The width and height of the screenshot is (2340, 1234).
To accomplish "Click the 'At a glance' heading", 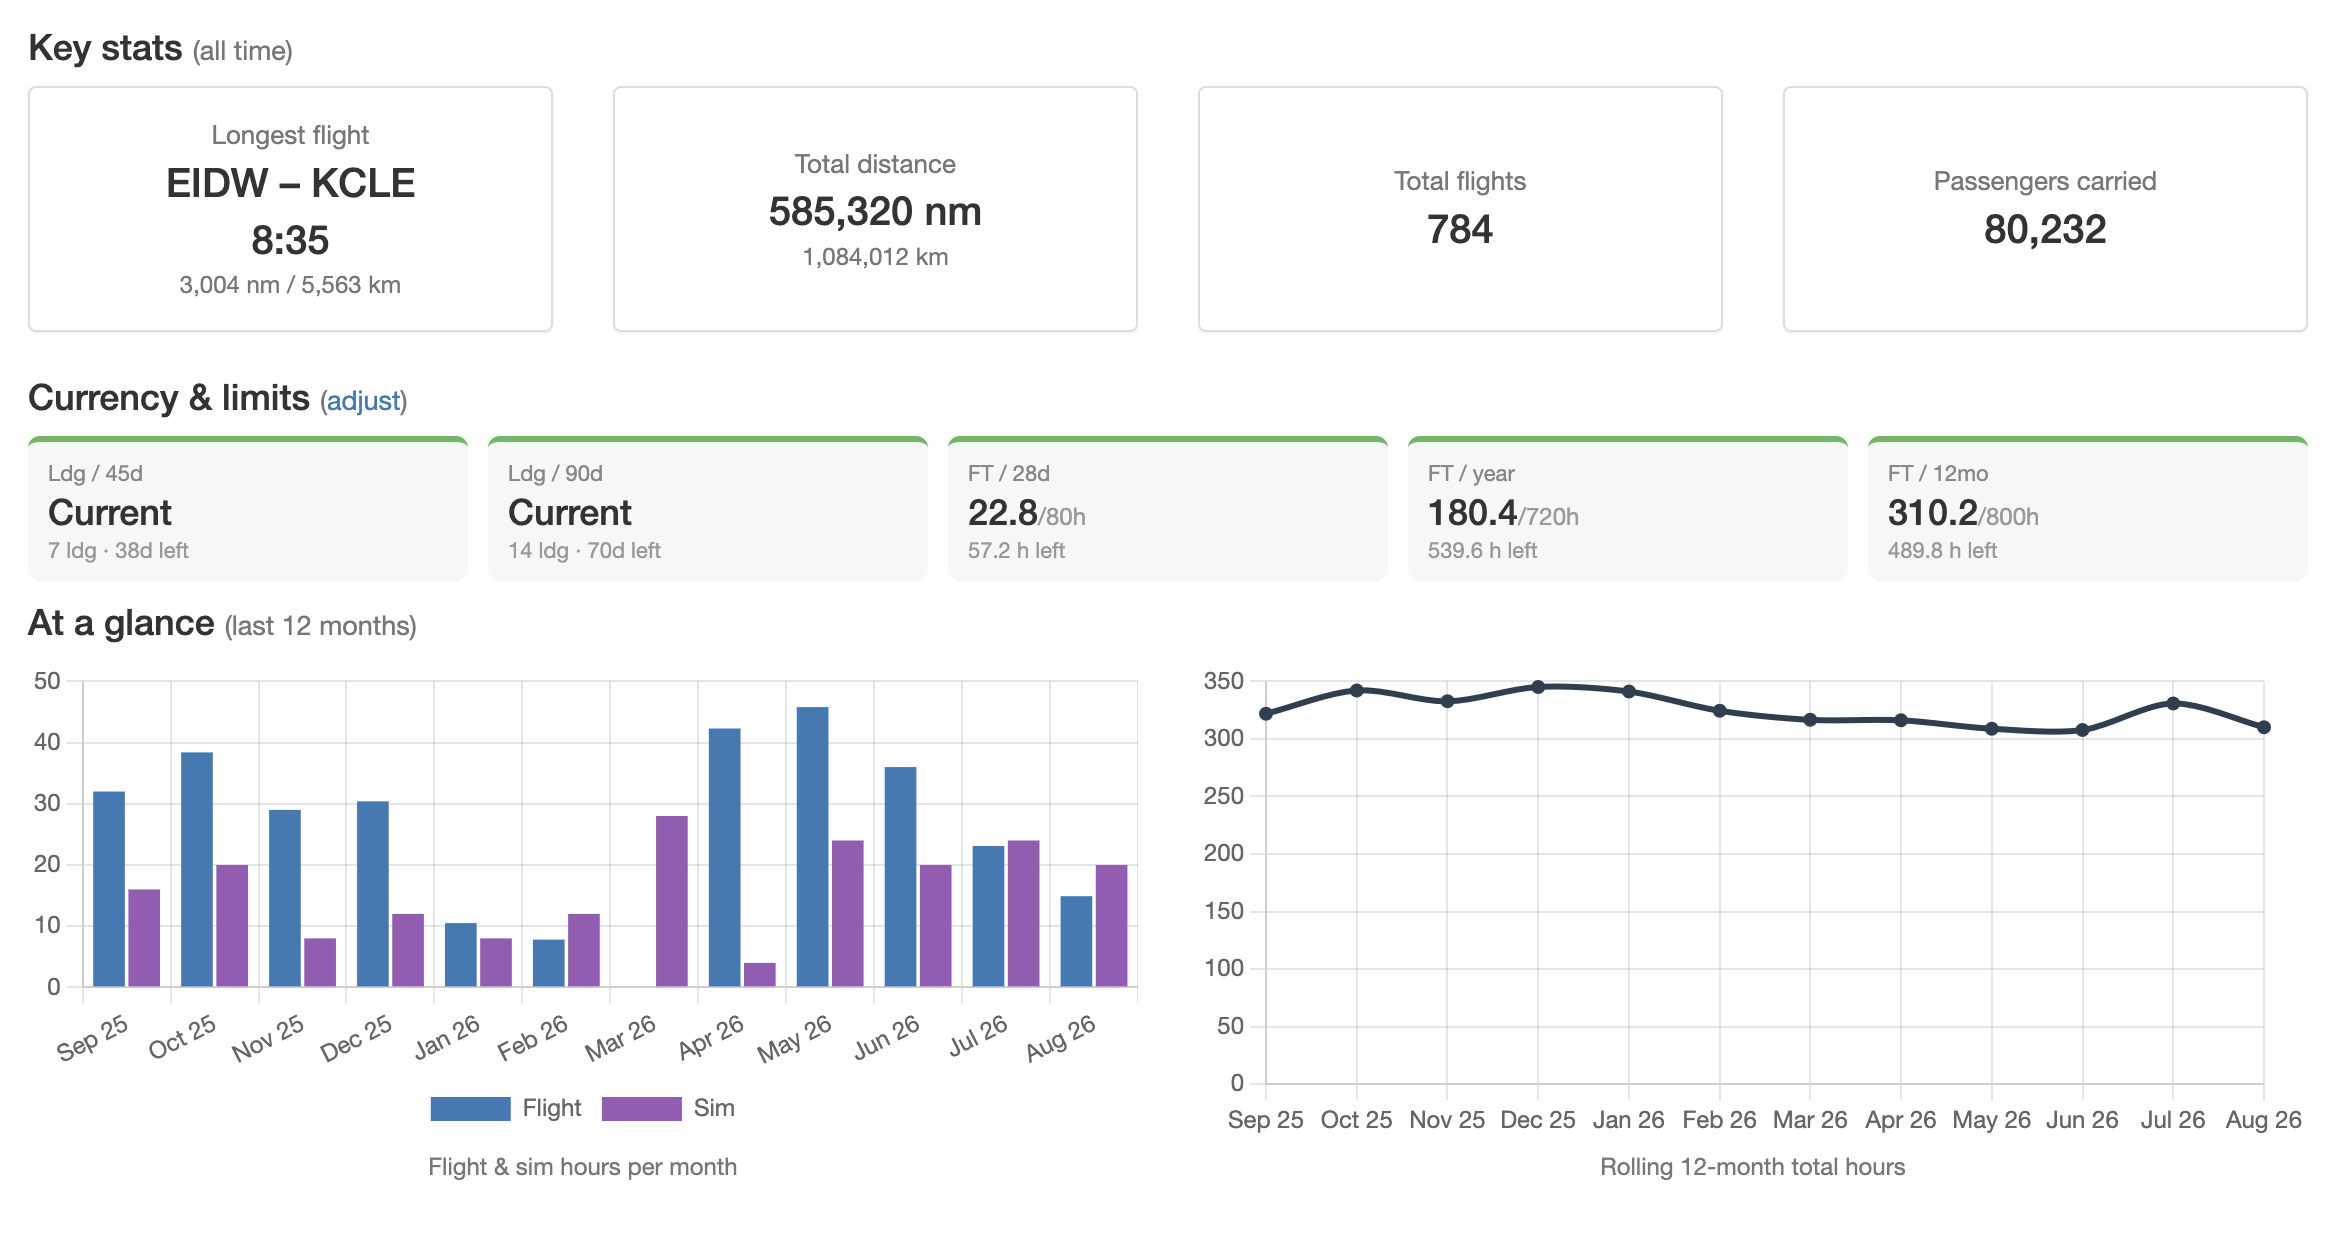I will pyautogui.click(x=121, y=623).
